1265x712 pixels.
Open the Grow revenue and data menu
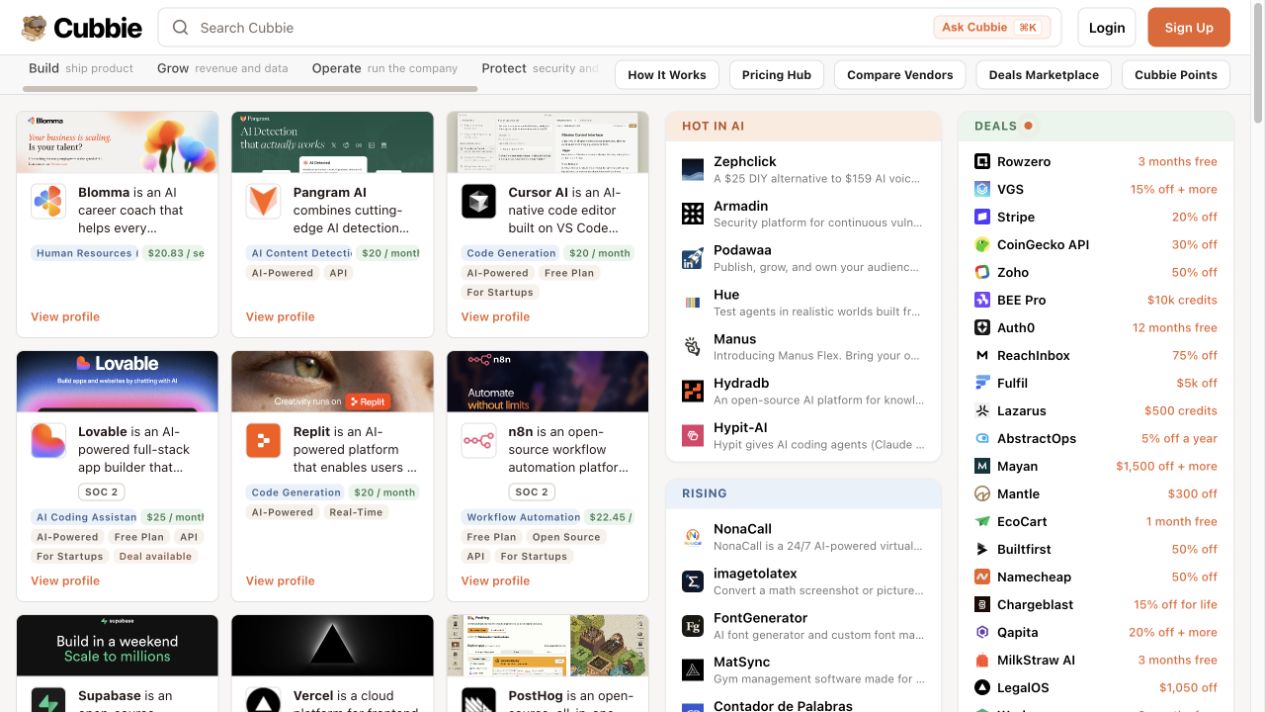tap(222, 68)
